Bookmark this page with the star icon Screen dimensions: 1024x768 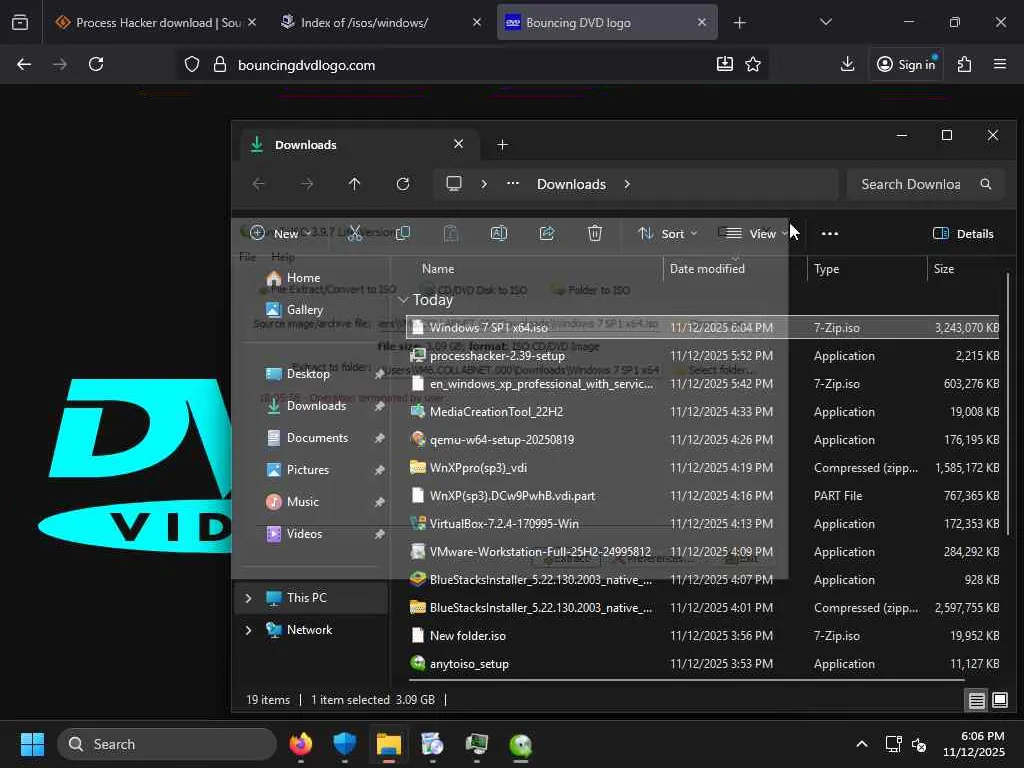point(753,64)
